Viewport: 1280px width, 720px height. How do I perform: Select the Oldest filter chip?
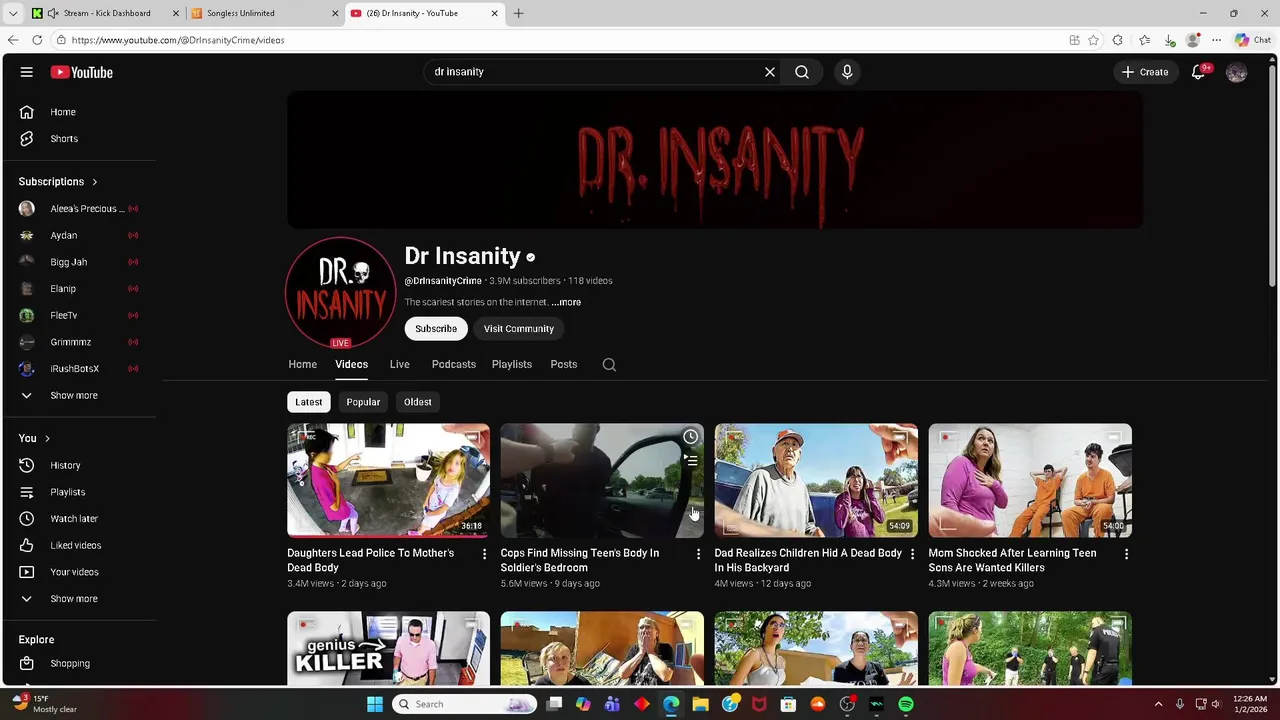coord(418,402)
